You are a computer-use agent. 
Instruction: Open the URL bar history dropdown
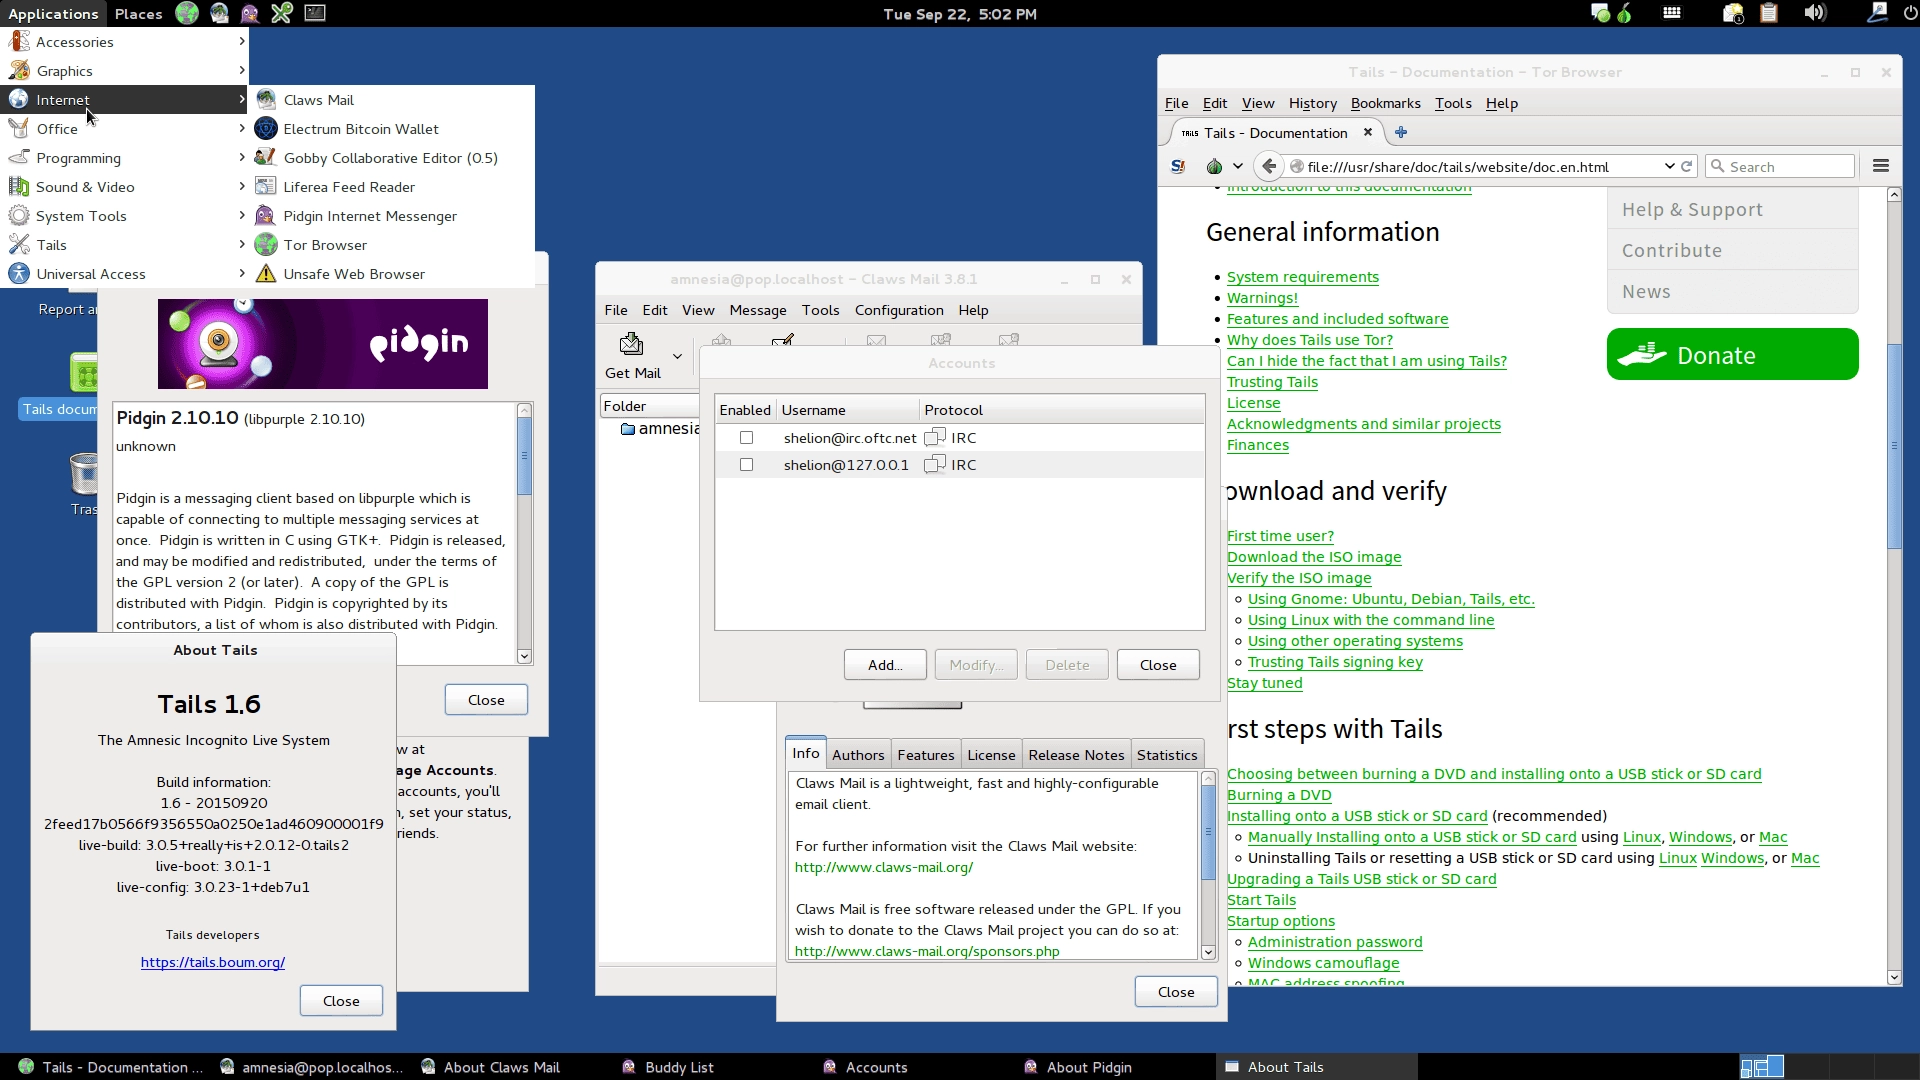tap(1669, 166)
